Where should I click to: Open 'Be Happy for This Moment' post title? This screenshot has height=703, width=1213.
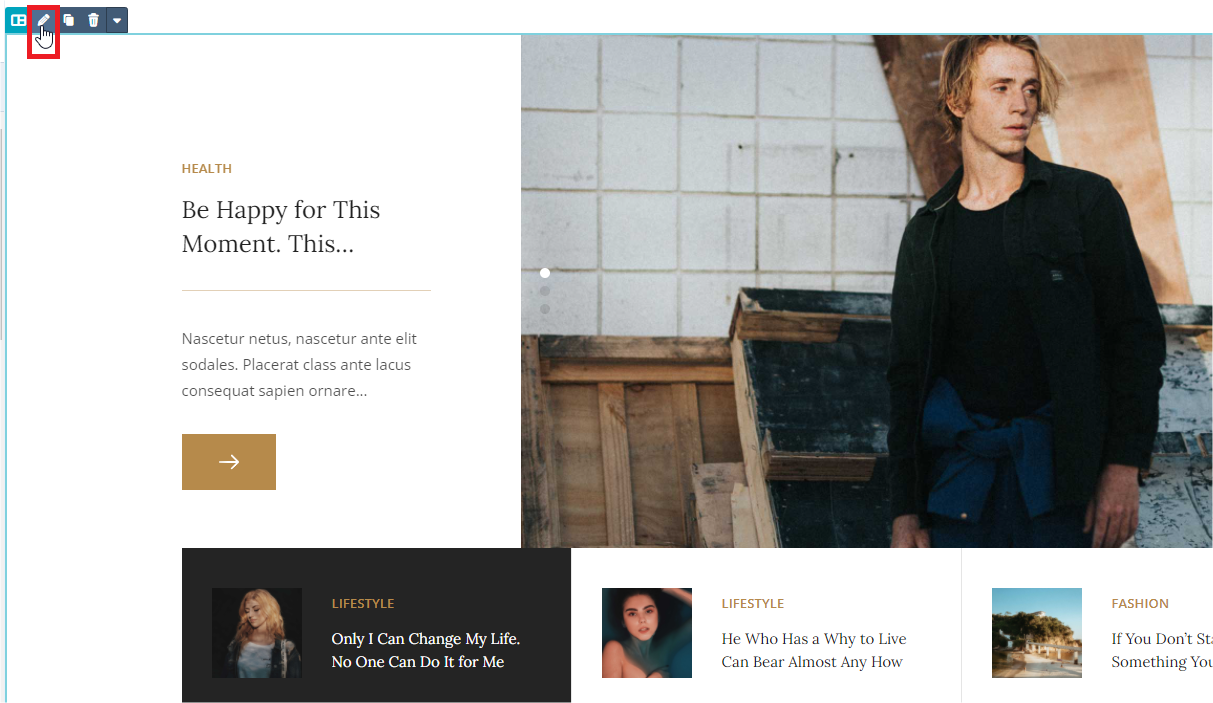tap(281, 227)
